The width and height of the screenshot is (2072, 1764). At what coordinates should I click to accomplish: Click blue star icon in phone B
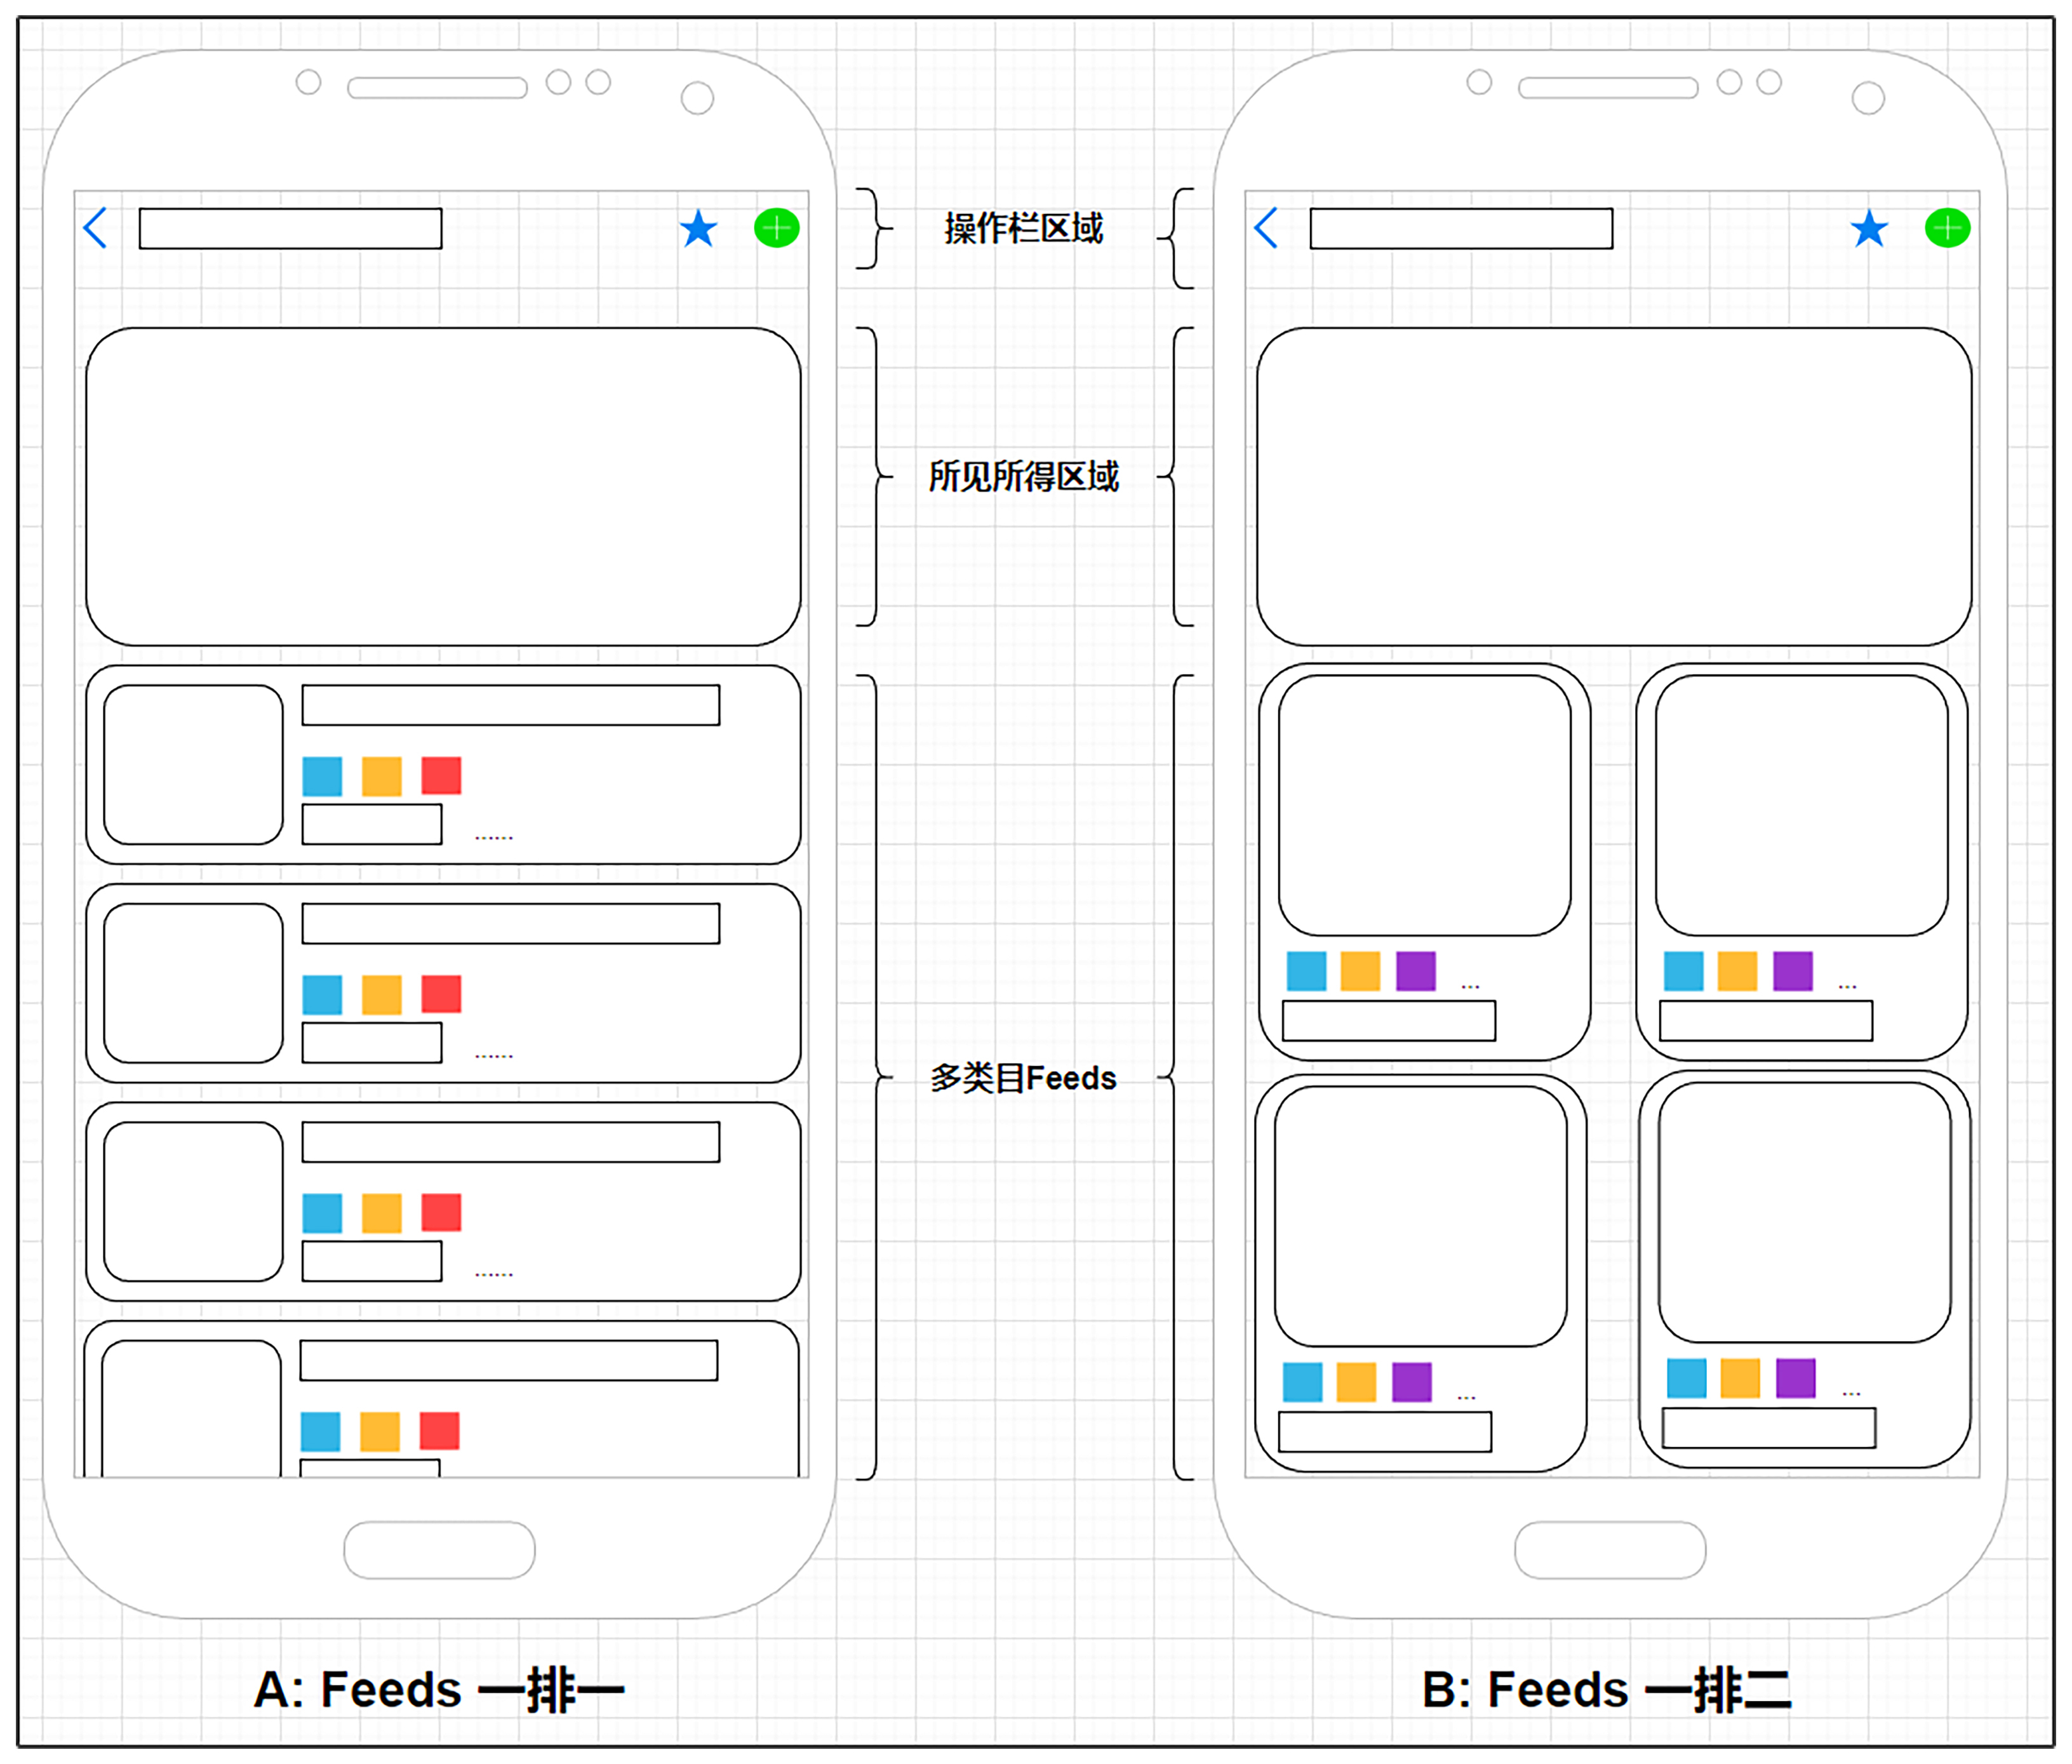click(x=1868, y=229)
